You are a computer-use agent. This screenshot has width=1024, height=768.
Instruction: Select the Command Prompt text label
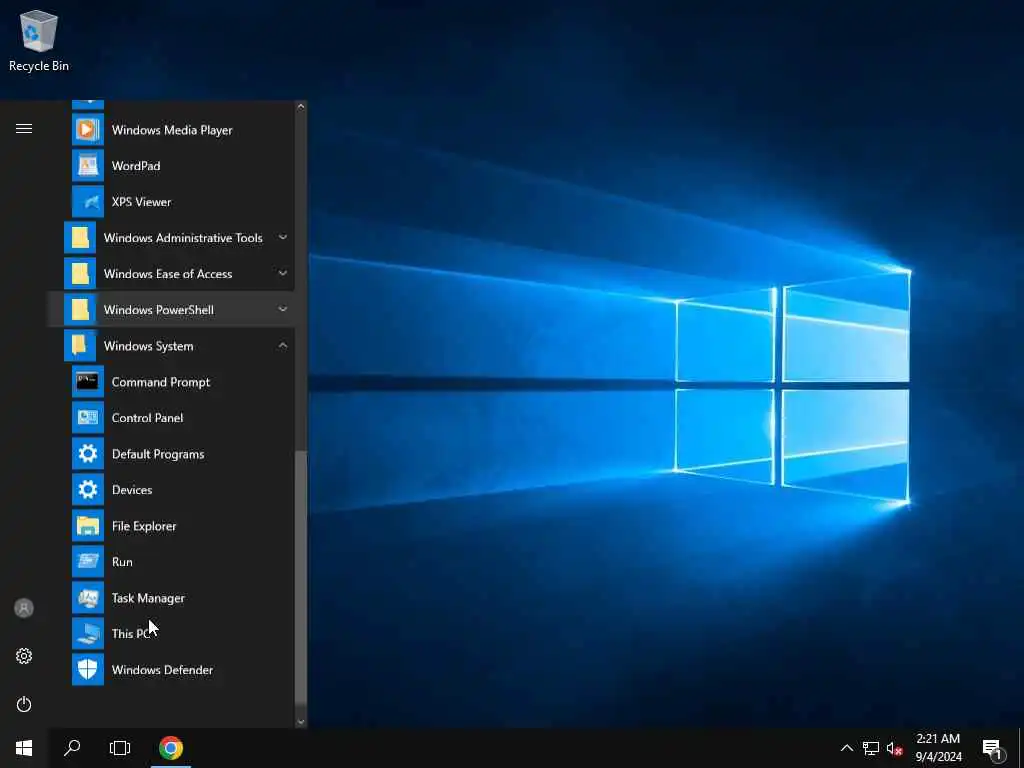click(161, 382)
